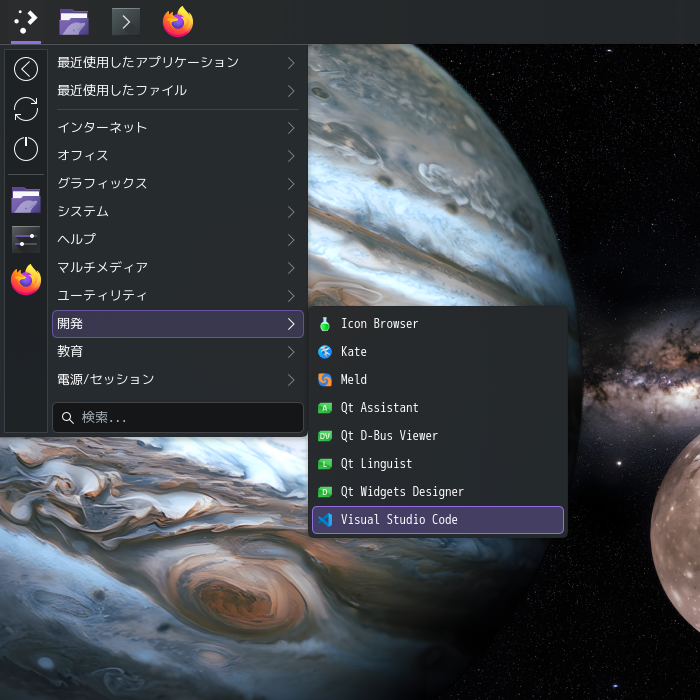Viewport: 700px width, 700px height.
Task: Click chevron on the highlighted 開発 row
Action: (291, 324)
